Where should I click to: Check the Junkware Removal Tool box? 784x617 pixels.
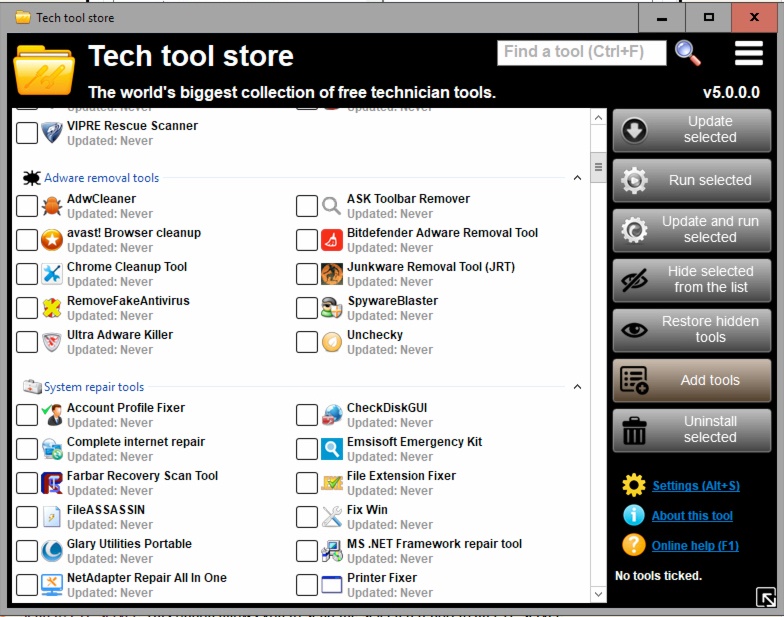point(306,274)
